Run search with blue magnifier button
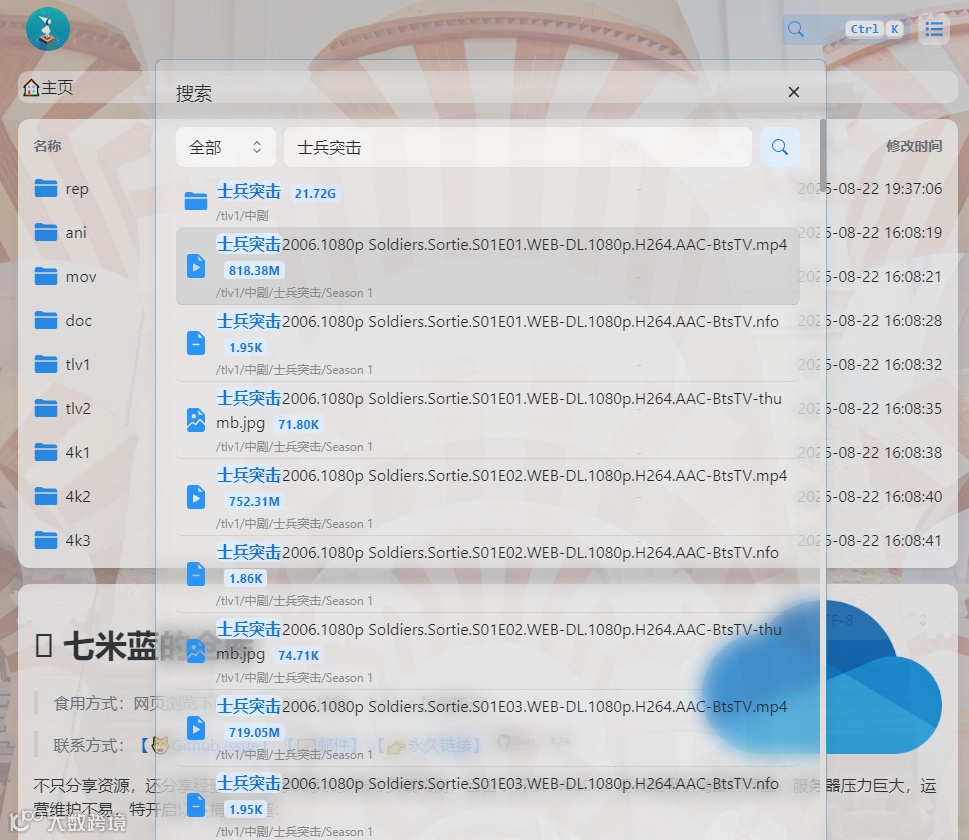The image size is (969, 840). click(x=779, y=147)
